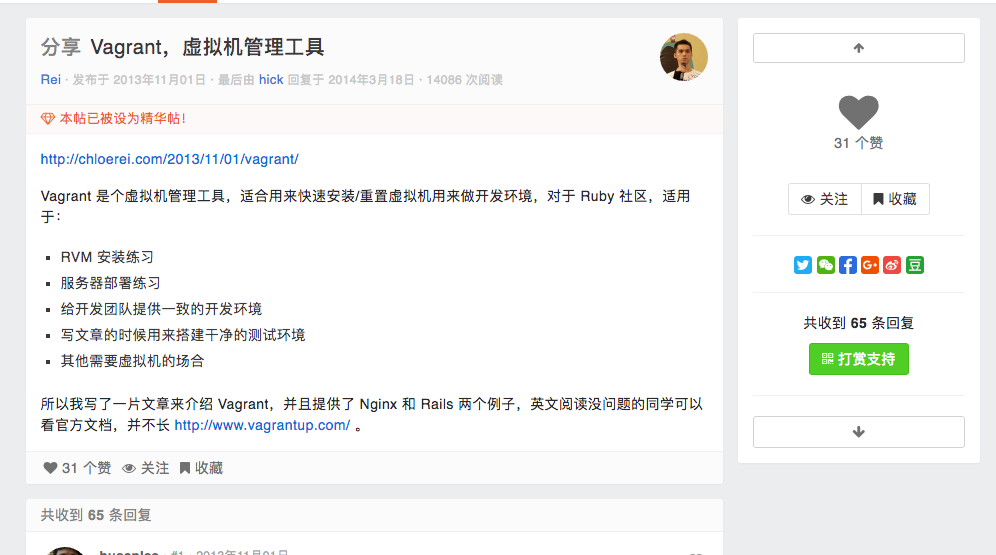
Task: Share post via Twitter icon
Action: coord(803,265)
